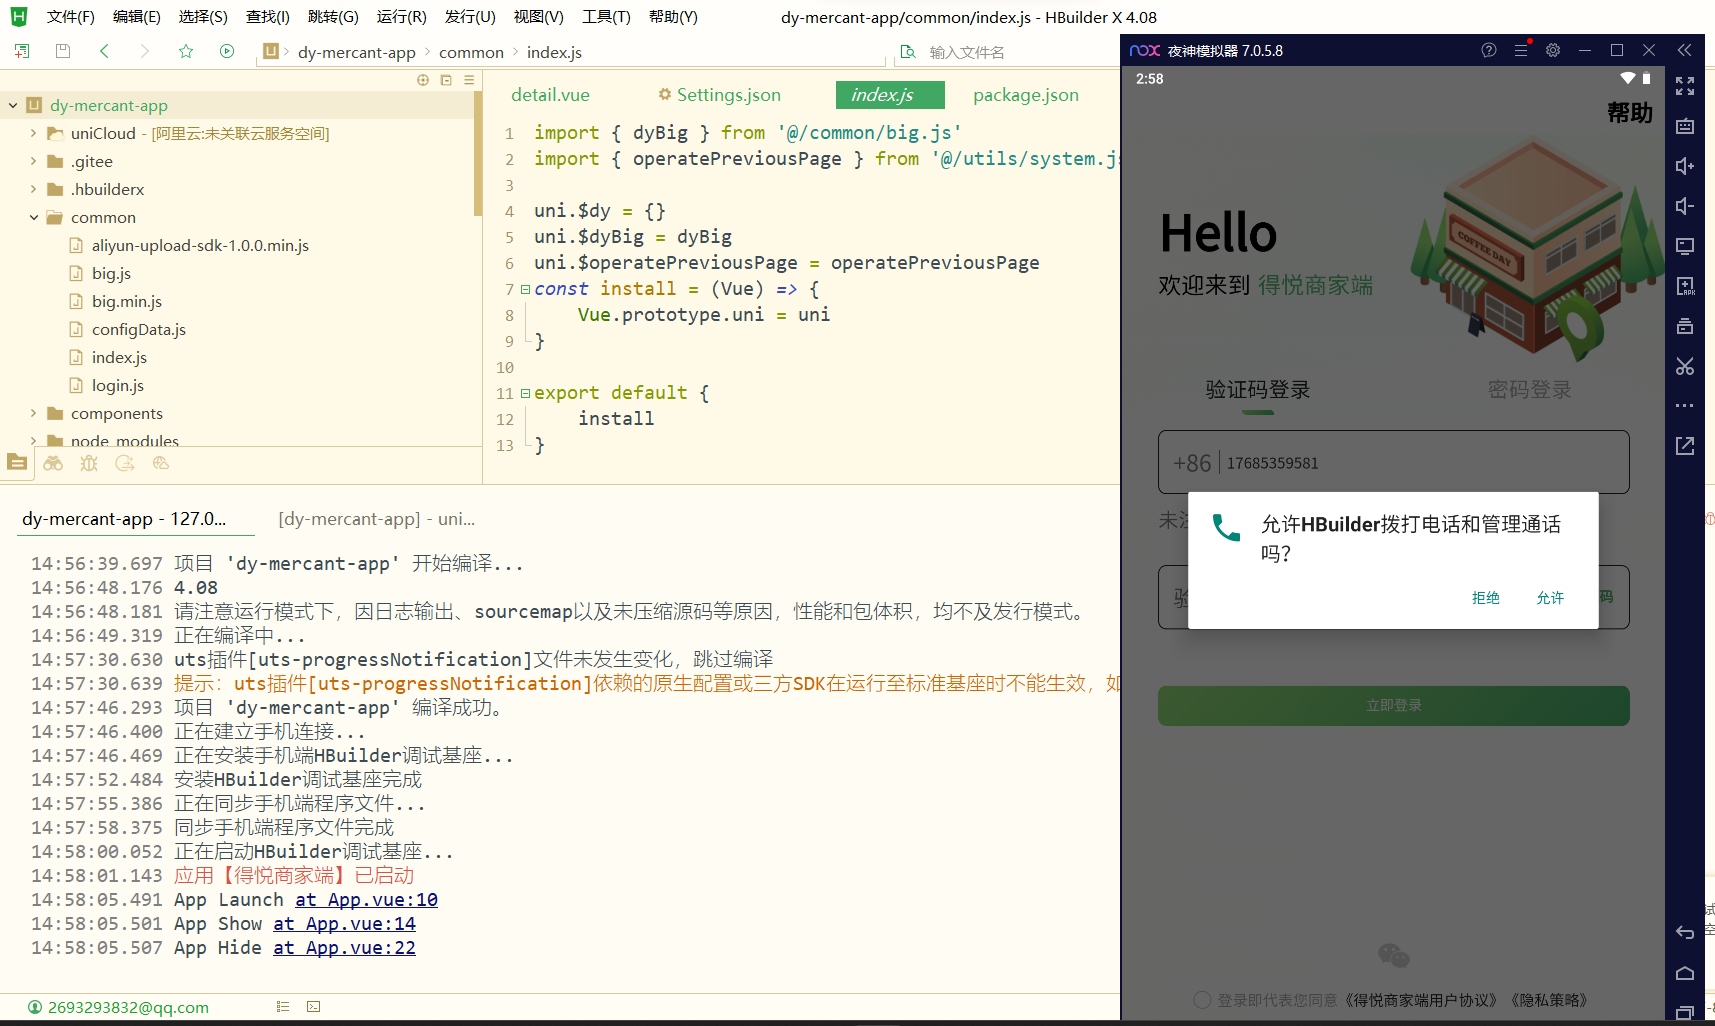Click the green run play icon
This screenshot has height=1026, width=1715.
pos(227,51)
